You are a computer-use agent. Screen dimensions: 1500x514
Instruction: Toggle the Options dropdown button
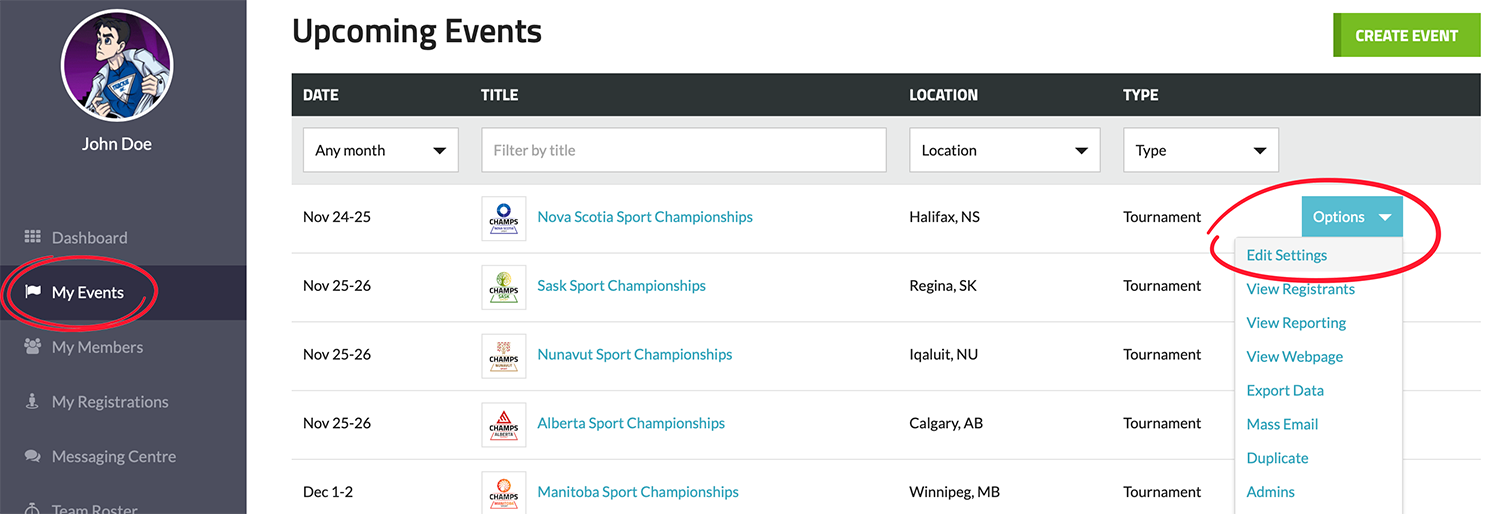(1351, 217)
